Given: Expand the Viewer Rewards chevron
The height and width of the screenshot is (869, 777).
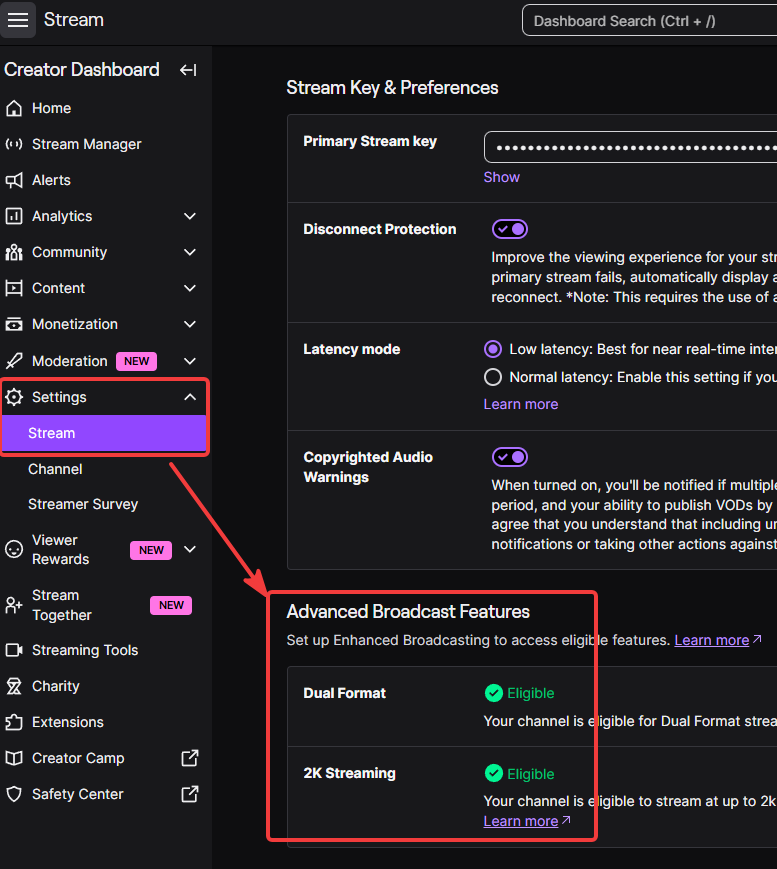Looking at the screenshot, I should coord(190,549).
